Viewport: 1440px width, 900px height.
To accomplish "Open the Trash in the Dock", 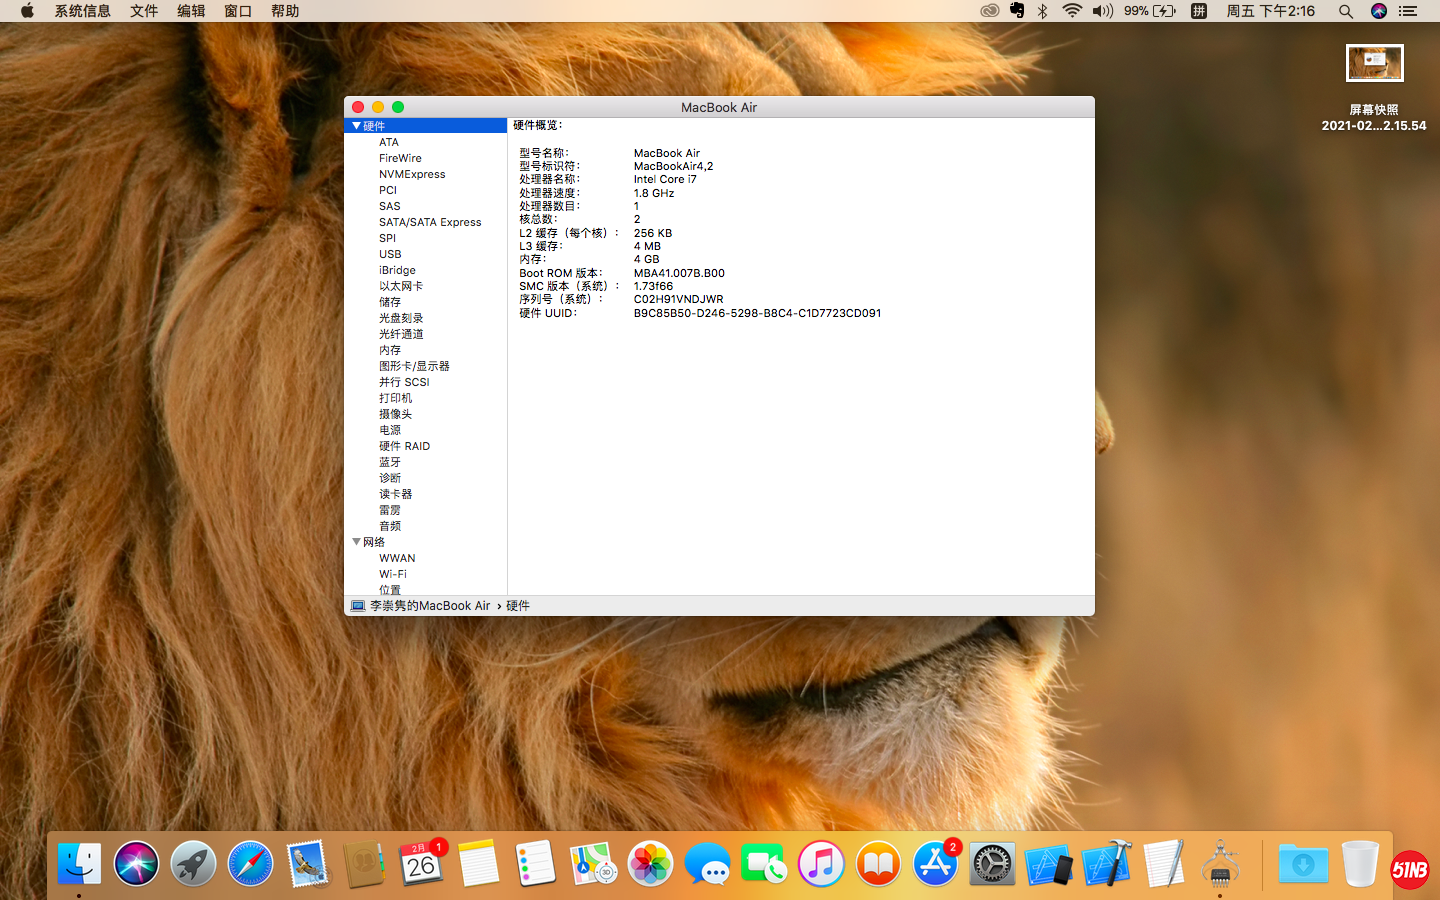I will point(1360,864).
